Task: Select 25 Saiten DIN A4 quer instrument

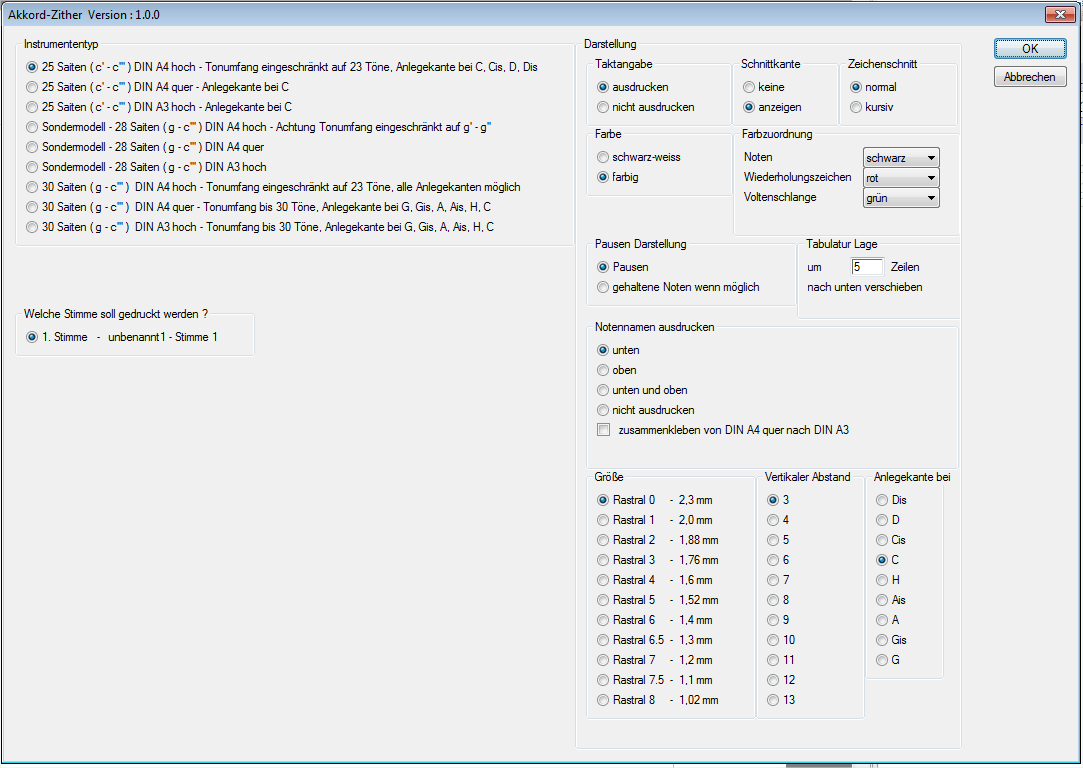Action: [33, 87]
